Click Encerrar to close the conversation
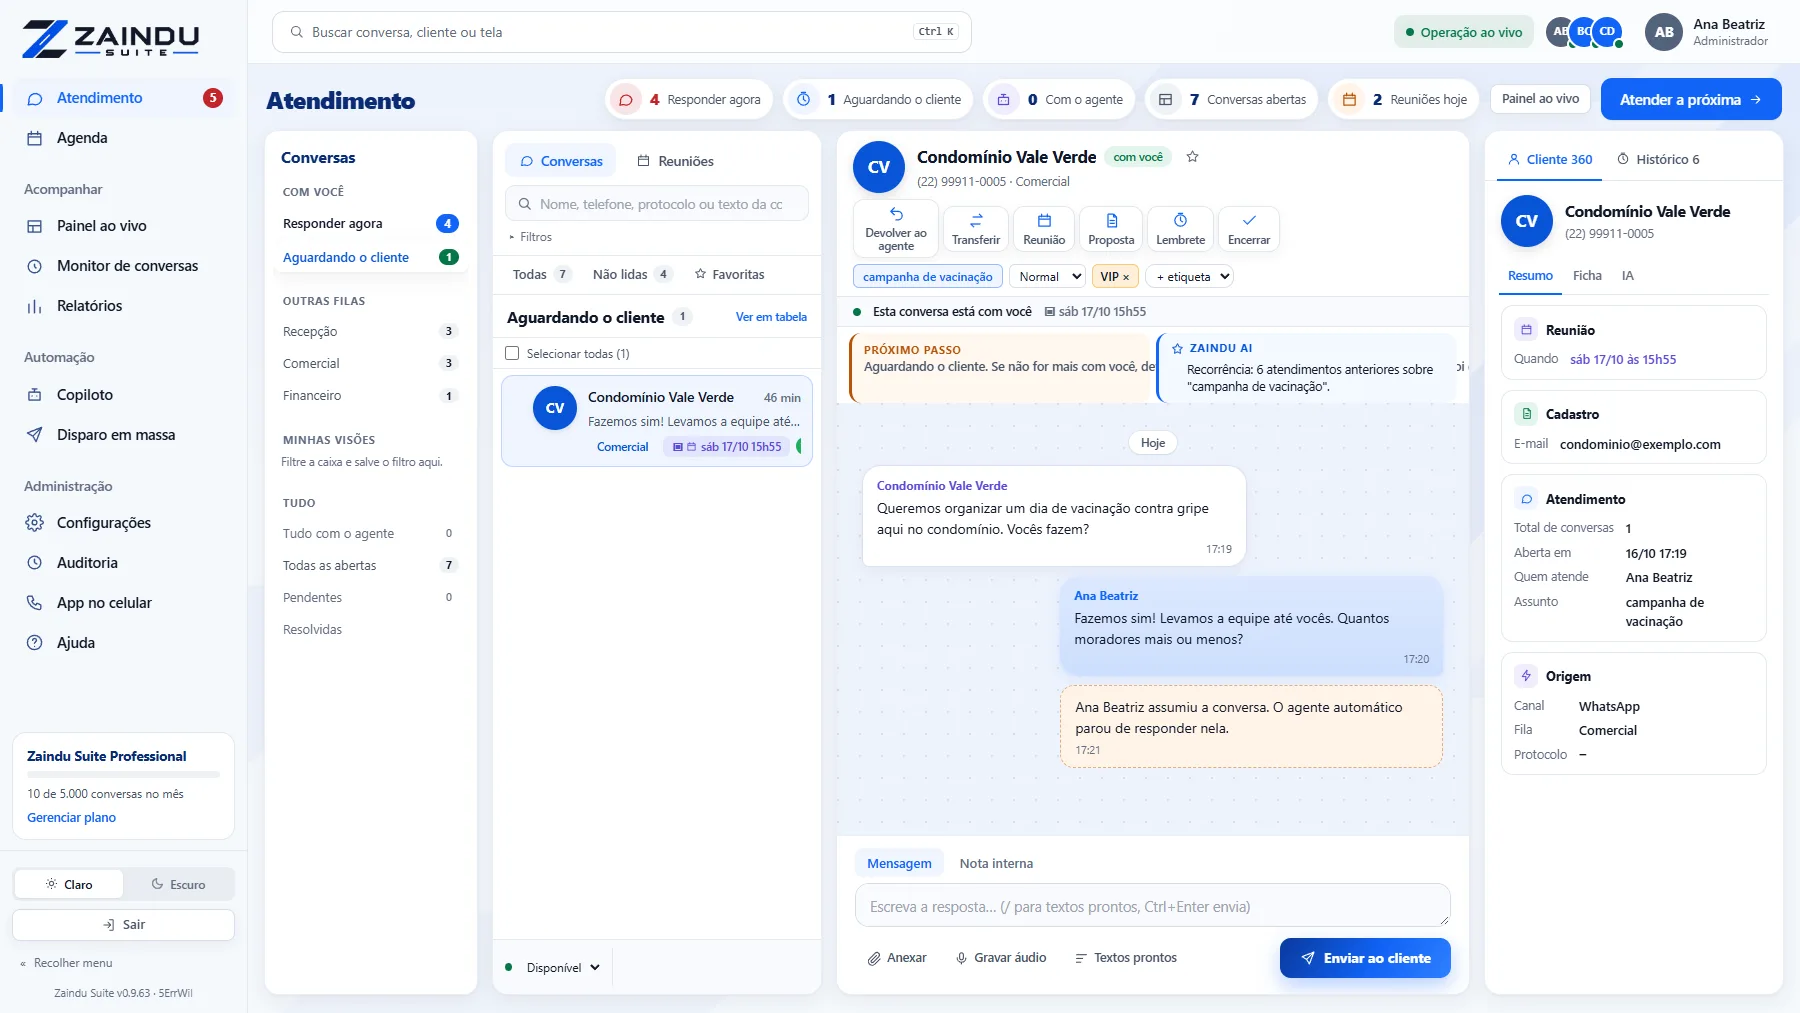Viewport: 1800px width, 1013px height. [x=1249, y=228]
